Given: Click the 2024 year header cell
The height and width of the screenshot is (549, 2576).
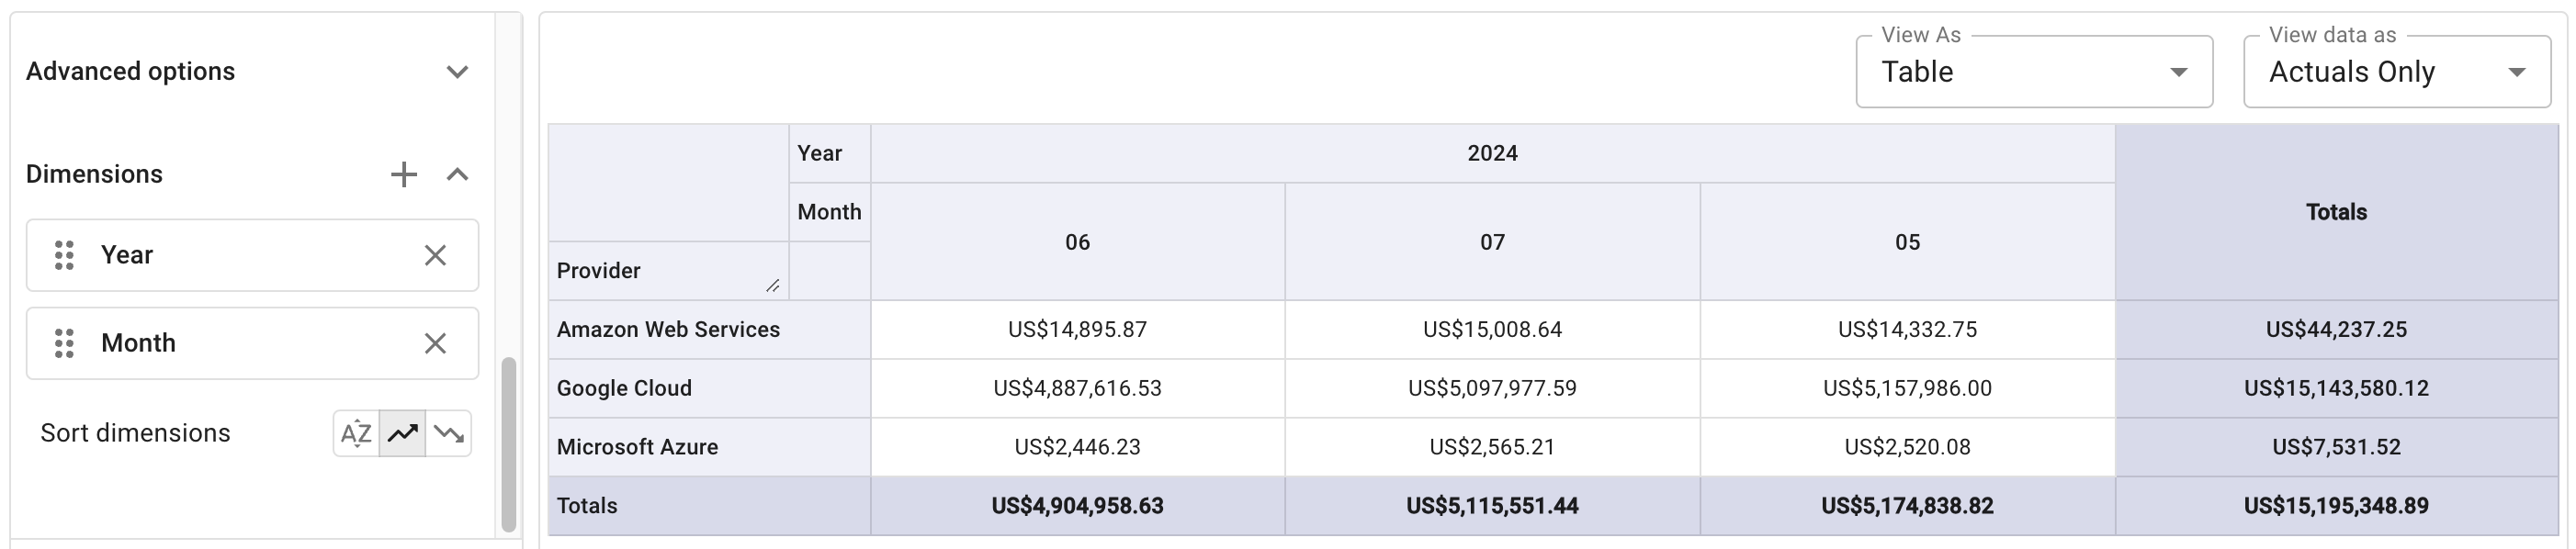Looking at the screenshot, I should [x=1491, y=154].
